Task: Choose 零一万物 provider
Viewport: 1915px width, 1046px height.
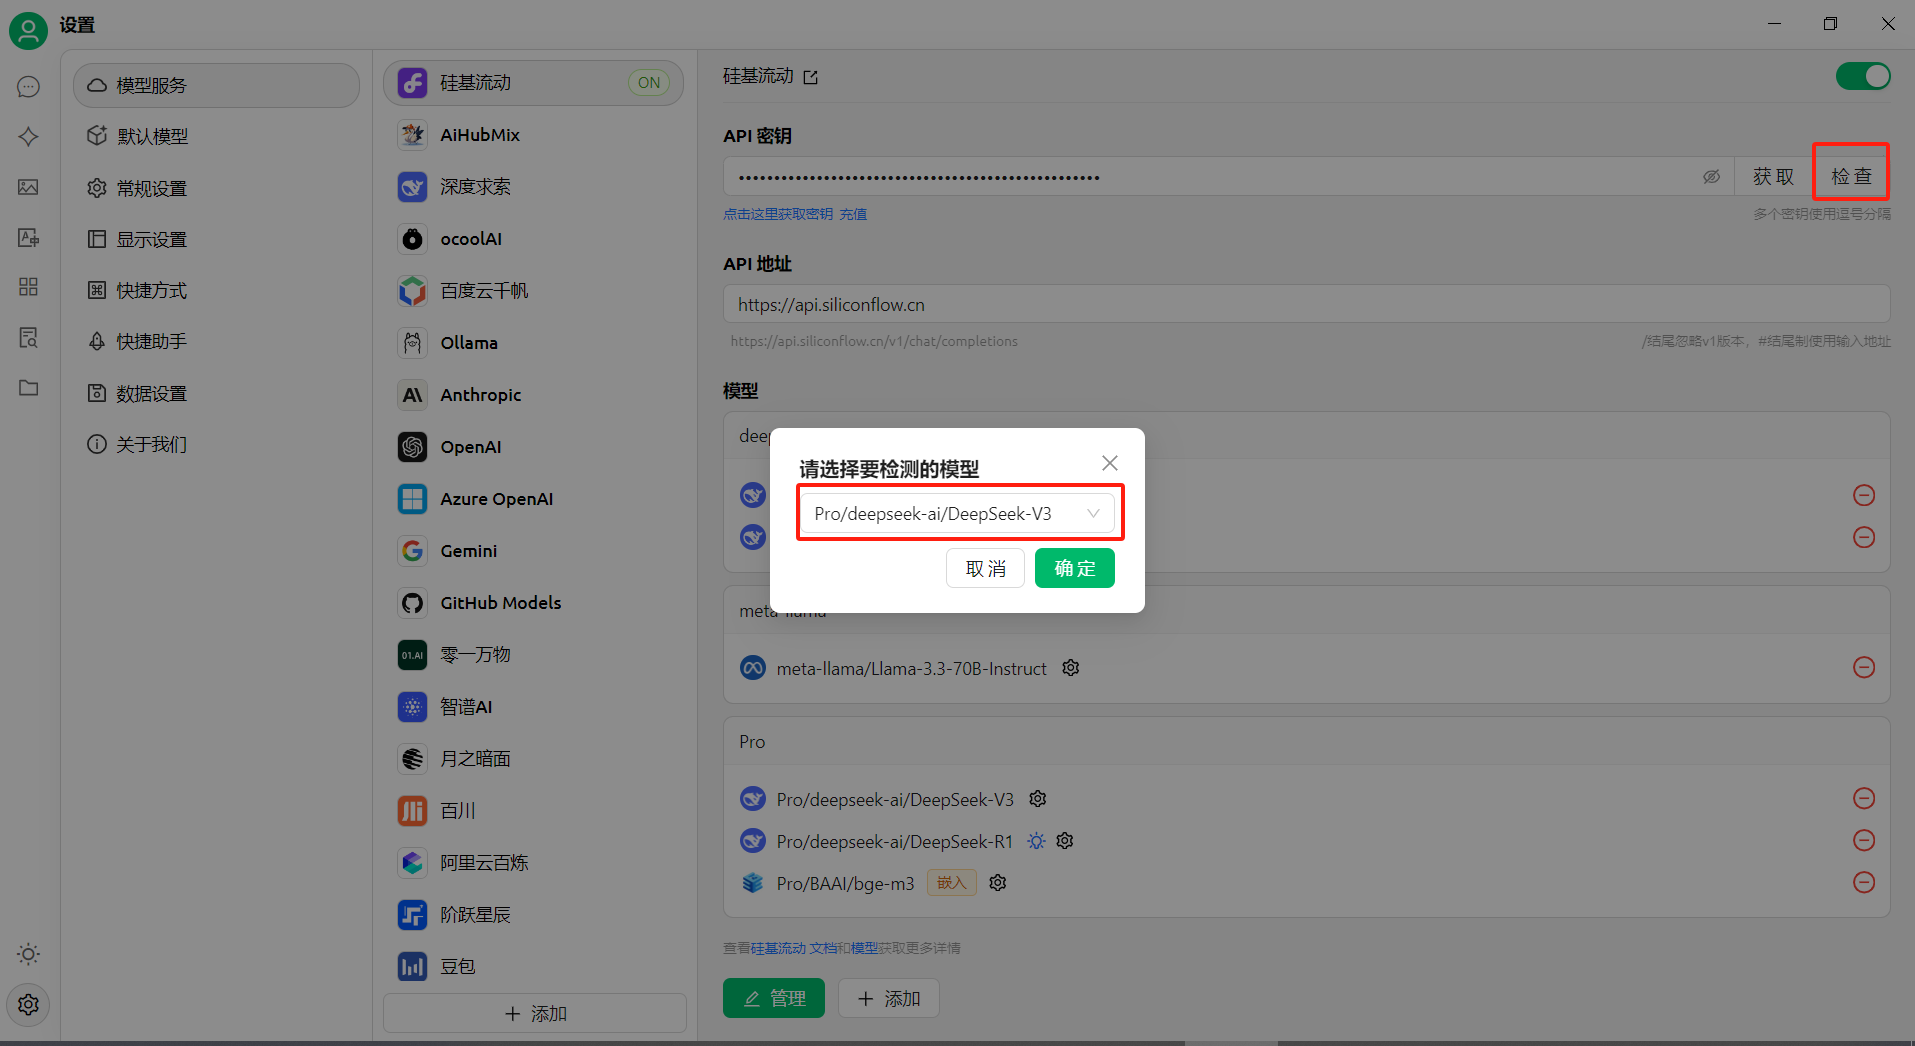Action: [x=534, y=655]
